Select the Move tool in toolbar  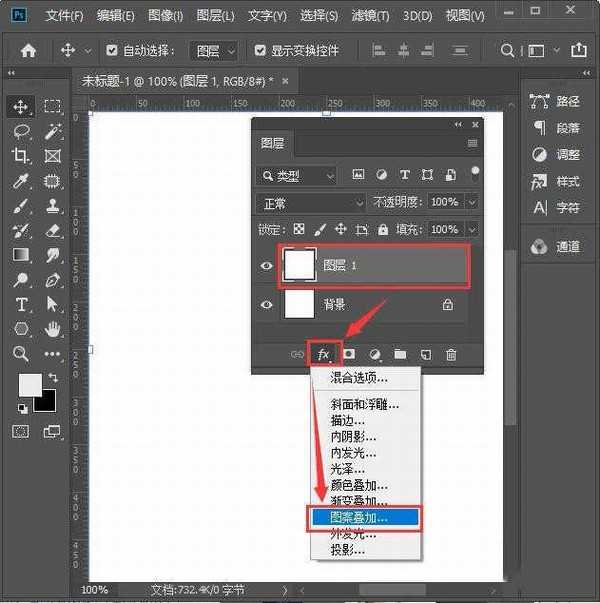click(x=20, y=106)
